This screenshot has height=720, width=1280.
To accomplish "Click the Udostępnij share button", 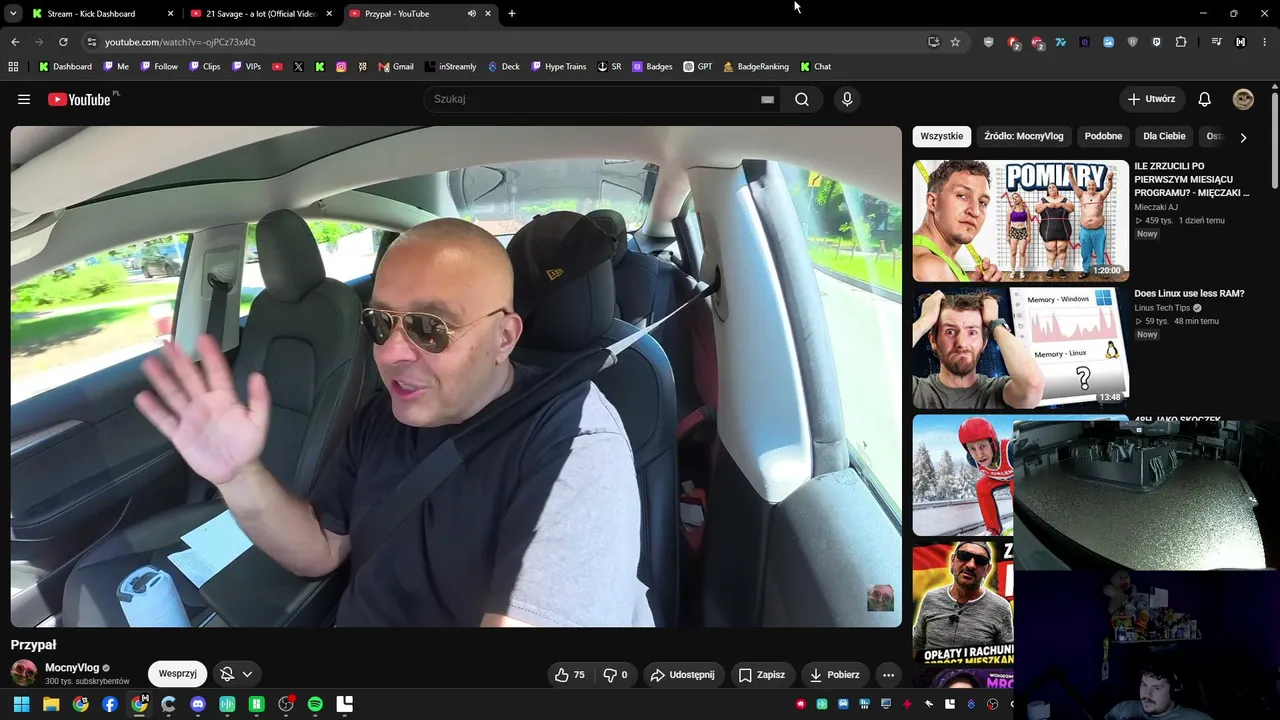I will (x=683, y=675).
